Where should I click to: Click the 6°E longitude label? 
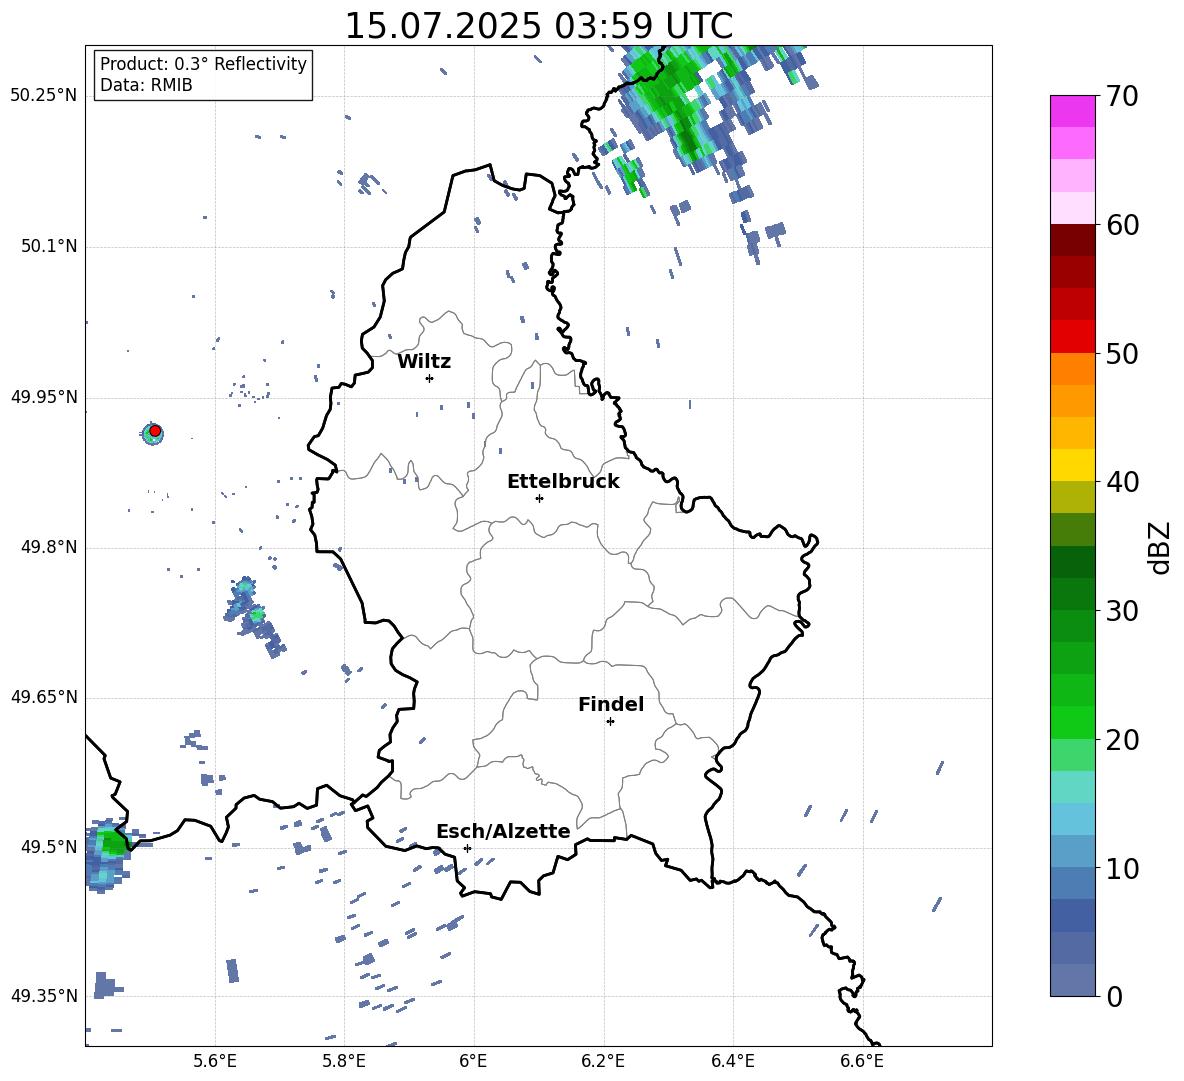coord(473,1061)
